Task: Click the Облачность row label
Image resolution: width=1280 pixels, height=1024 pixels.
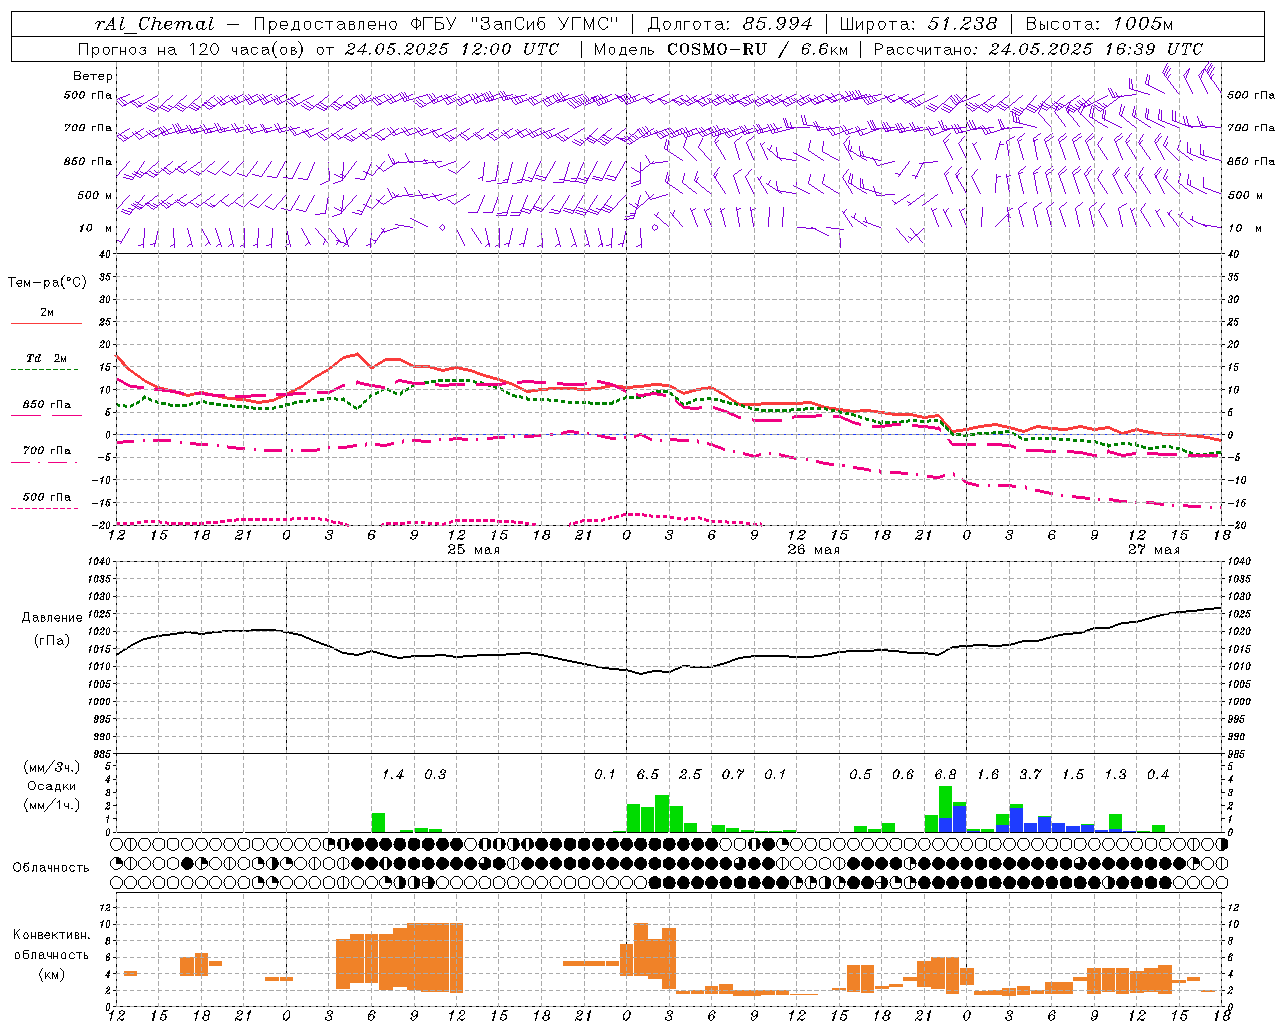Action: (51, 867)
